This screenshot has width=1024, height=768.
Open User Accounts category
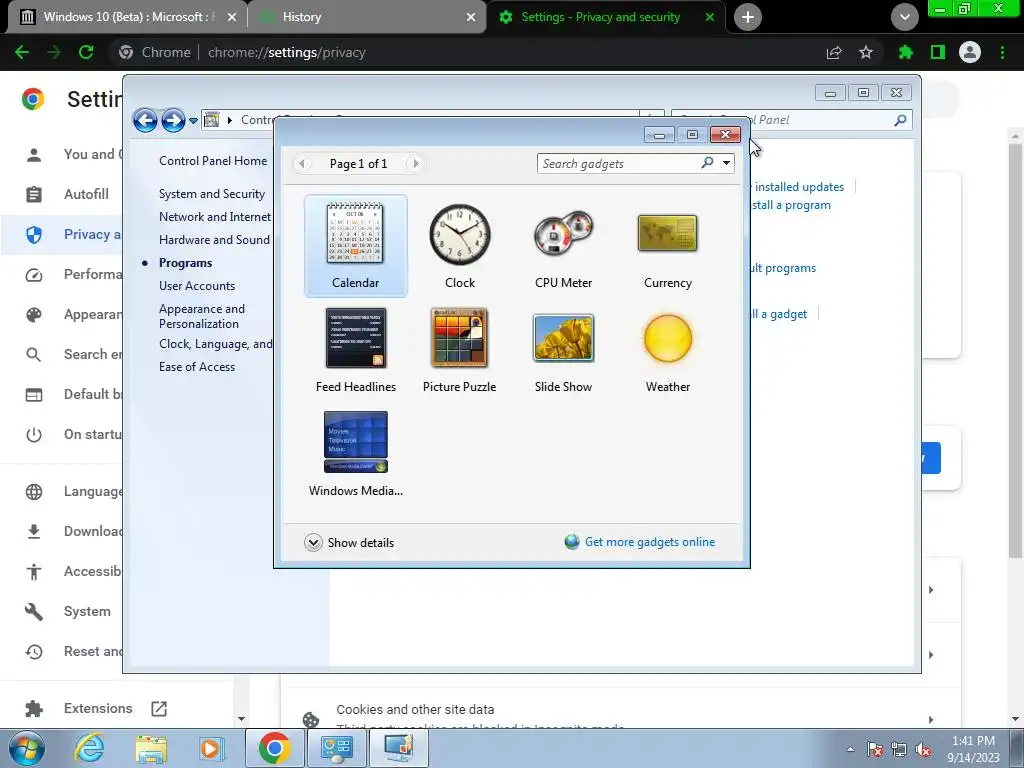coord(197,286)
